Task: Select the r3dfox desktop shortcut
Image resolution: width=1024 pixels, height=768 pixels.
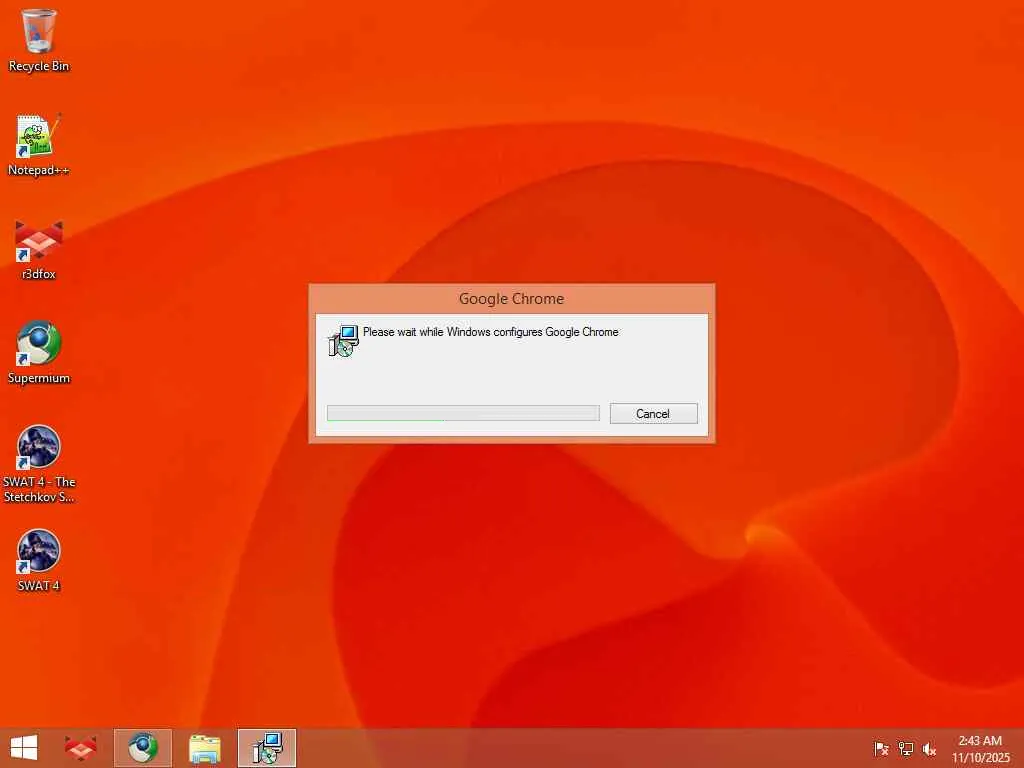Action: pos(39,249)
